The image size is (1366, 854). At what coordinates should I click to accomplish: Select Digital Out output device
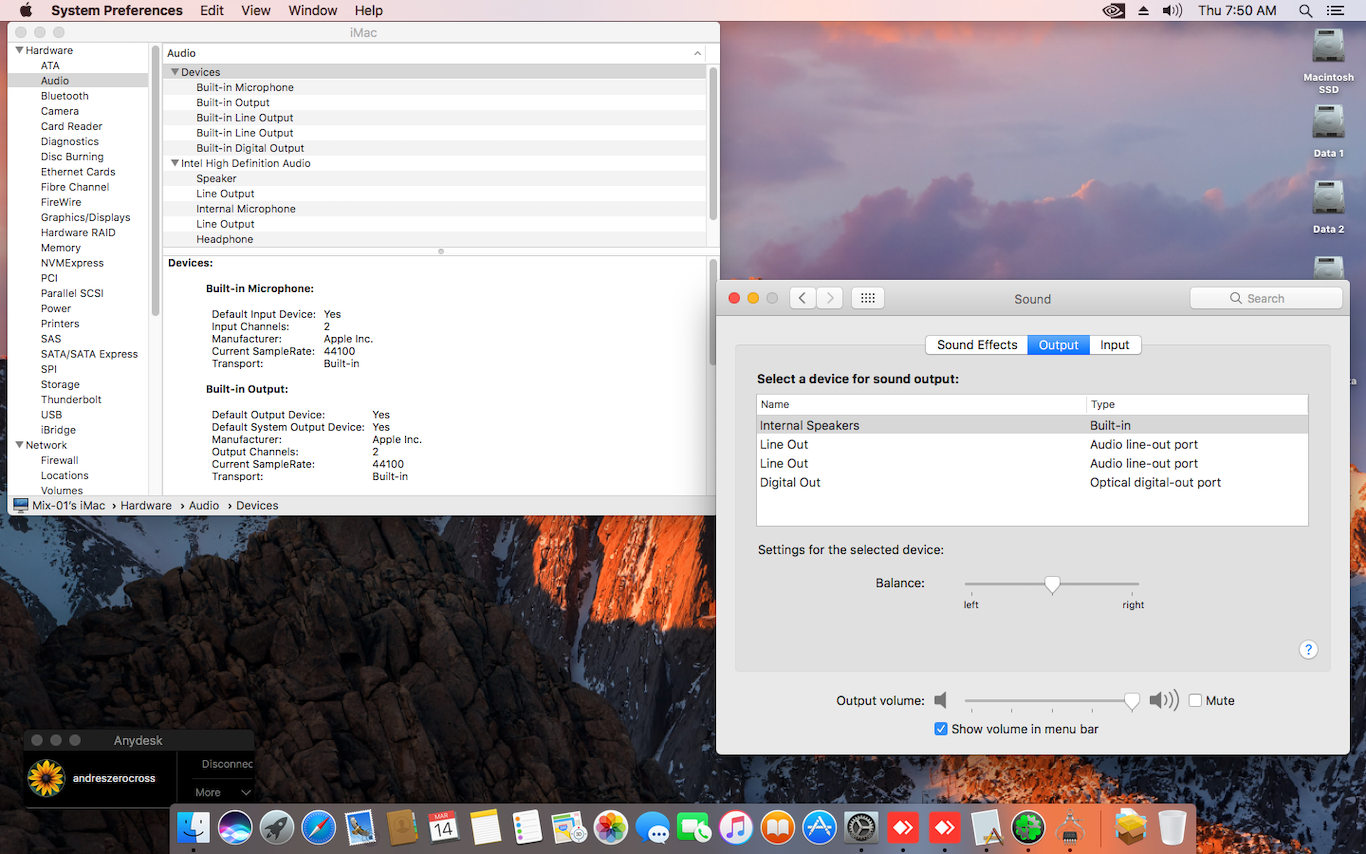click(x=1032, y=482)
